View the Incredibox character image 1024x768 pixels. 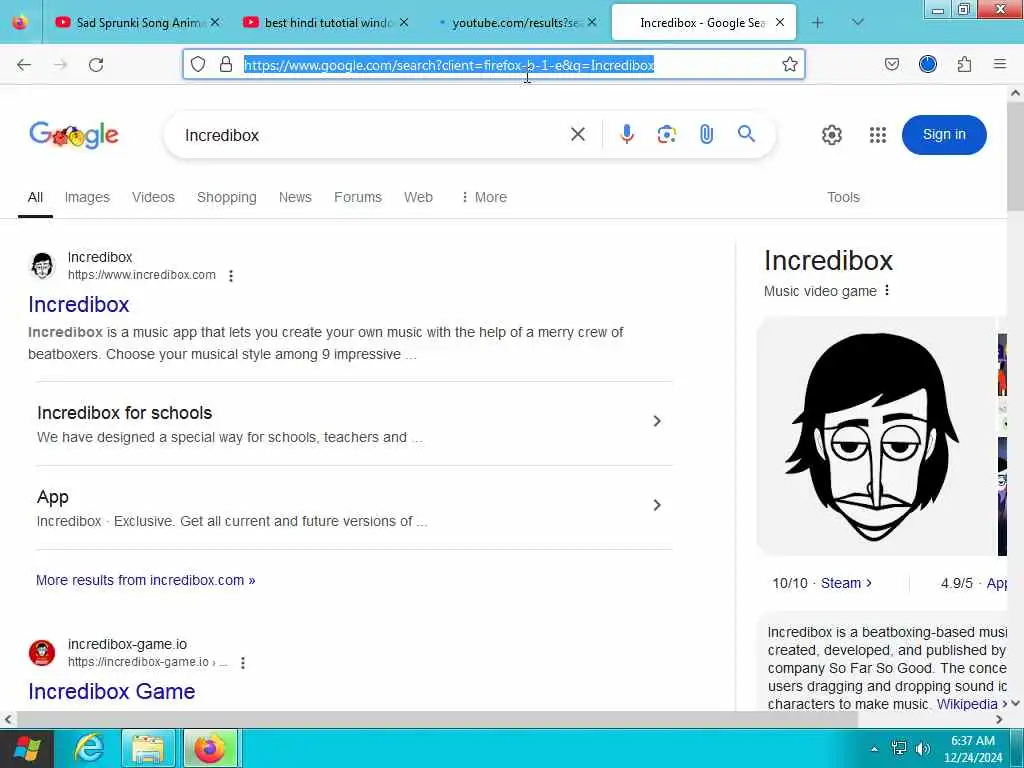875,436
